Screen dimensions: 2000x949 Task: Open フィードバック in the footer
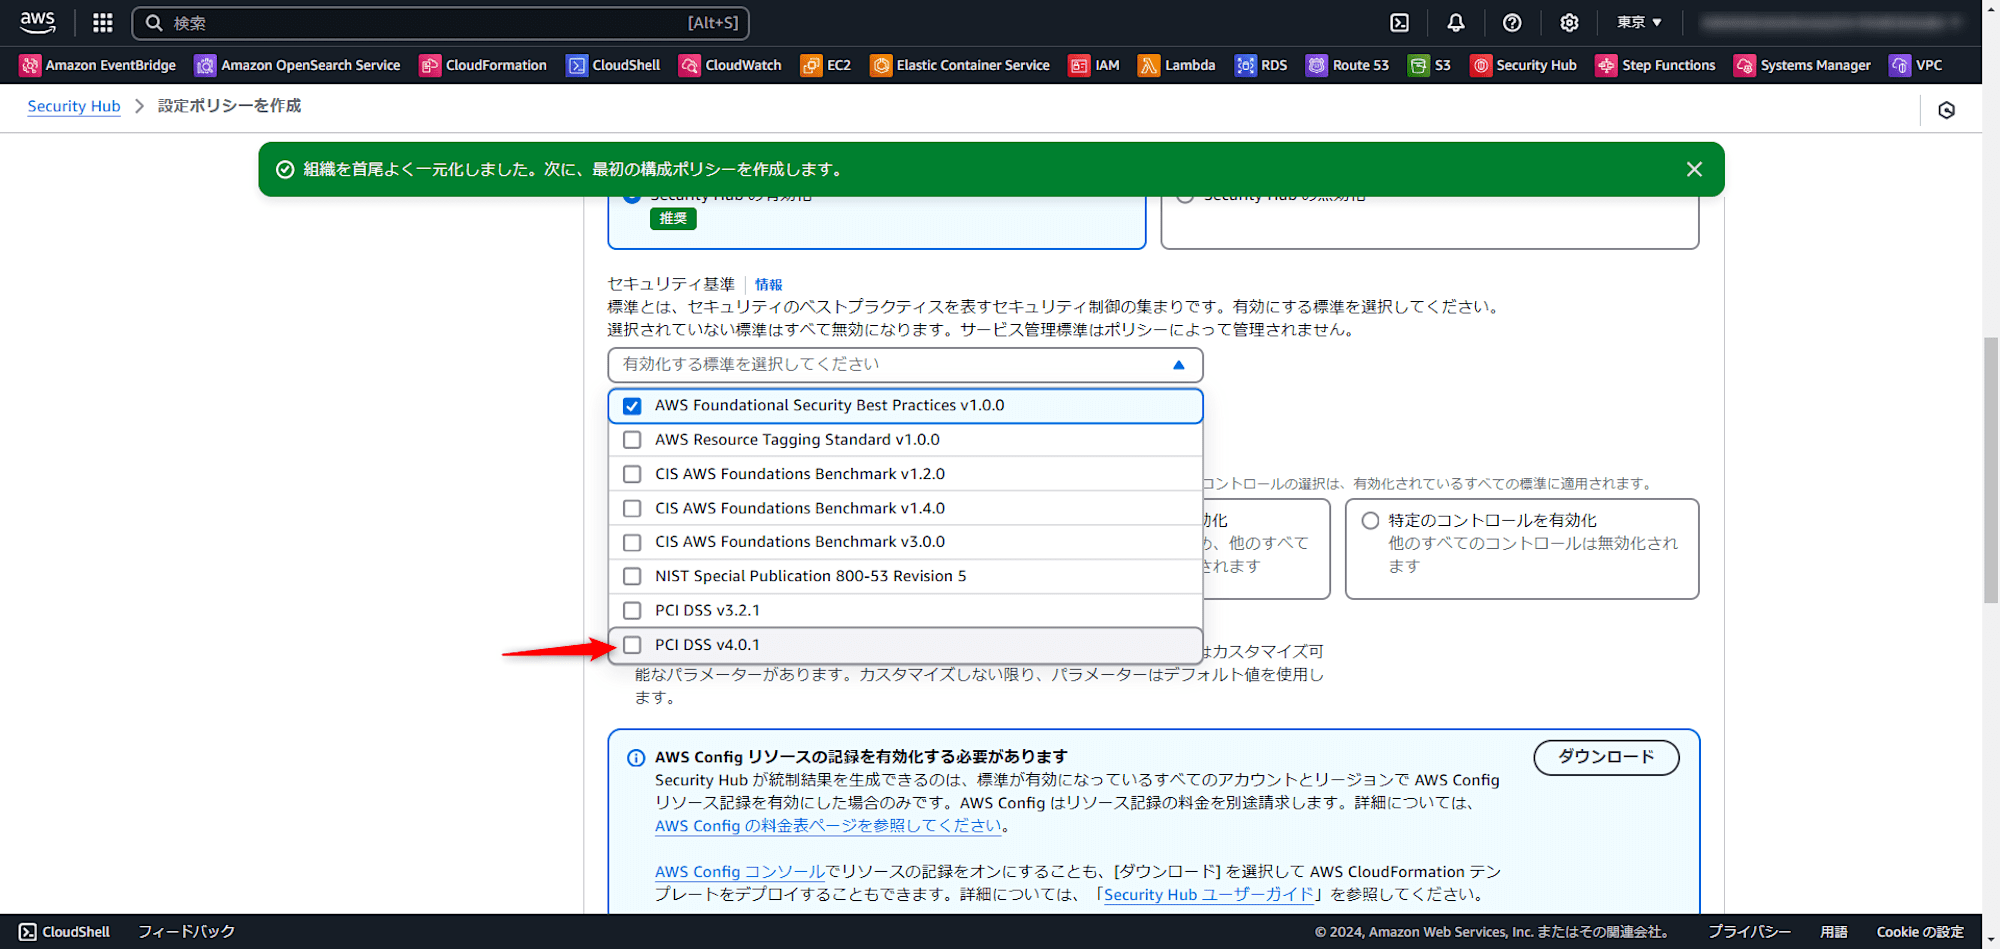coord(186,932)
